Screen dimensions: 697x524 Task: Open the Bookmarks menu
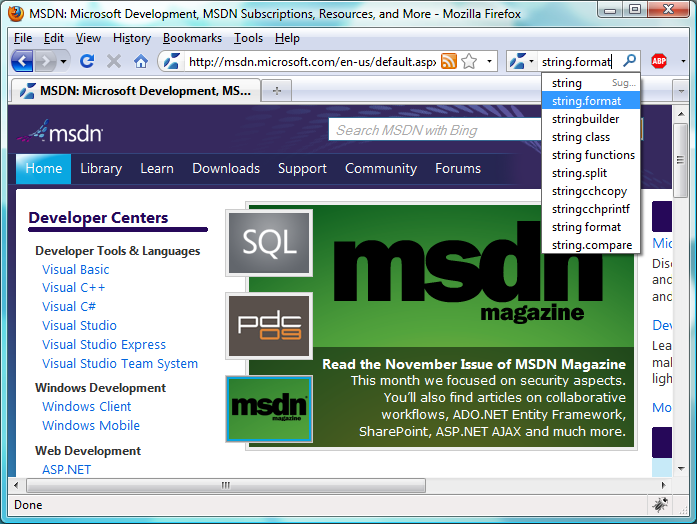[x=192, y=38]
